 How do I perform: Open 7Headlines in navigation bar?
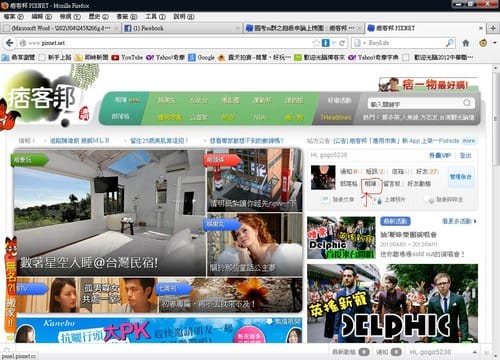(x=336, y=117)
